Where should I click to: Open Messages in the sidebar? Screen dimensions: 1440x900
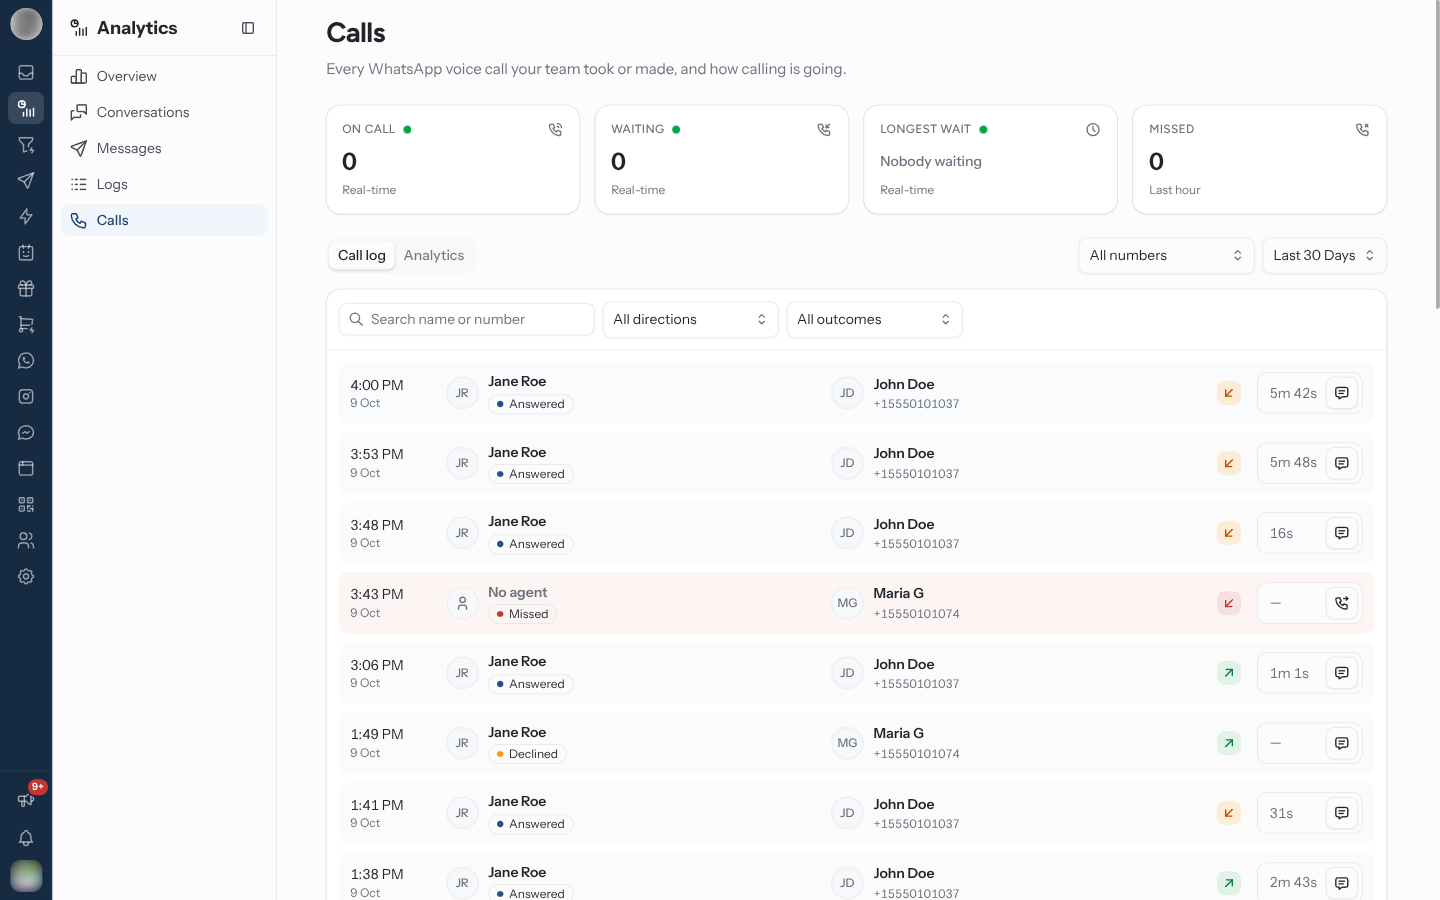tap(164, 148)
